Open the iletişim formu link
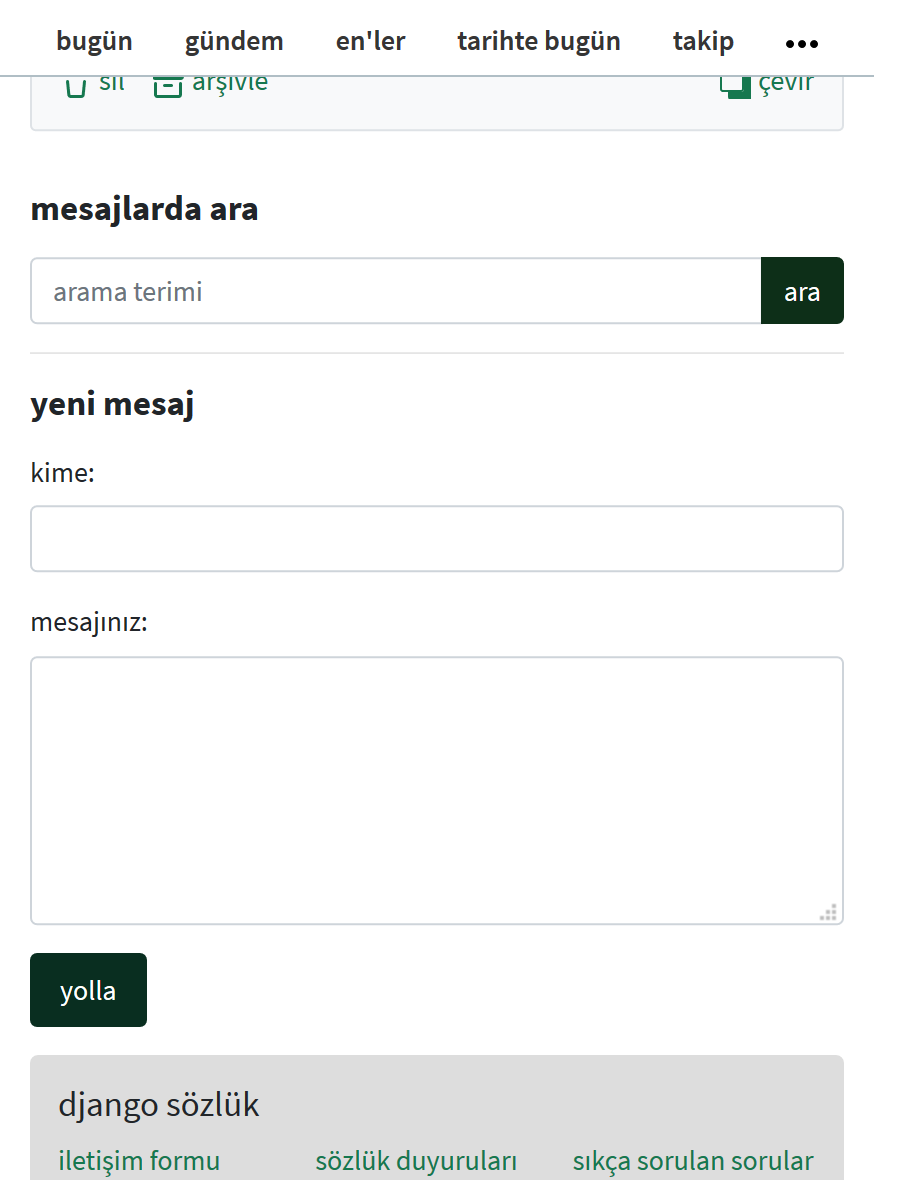Screen dimensions: 908x1180 tap(139, 1161)
